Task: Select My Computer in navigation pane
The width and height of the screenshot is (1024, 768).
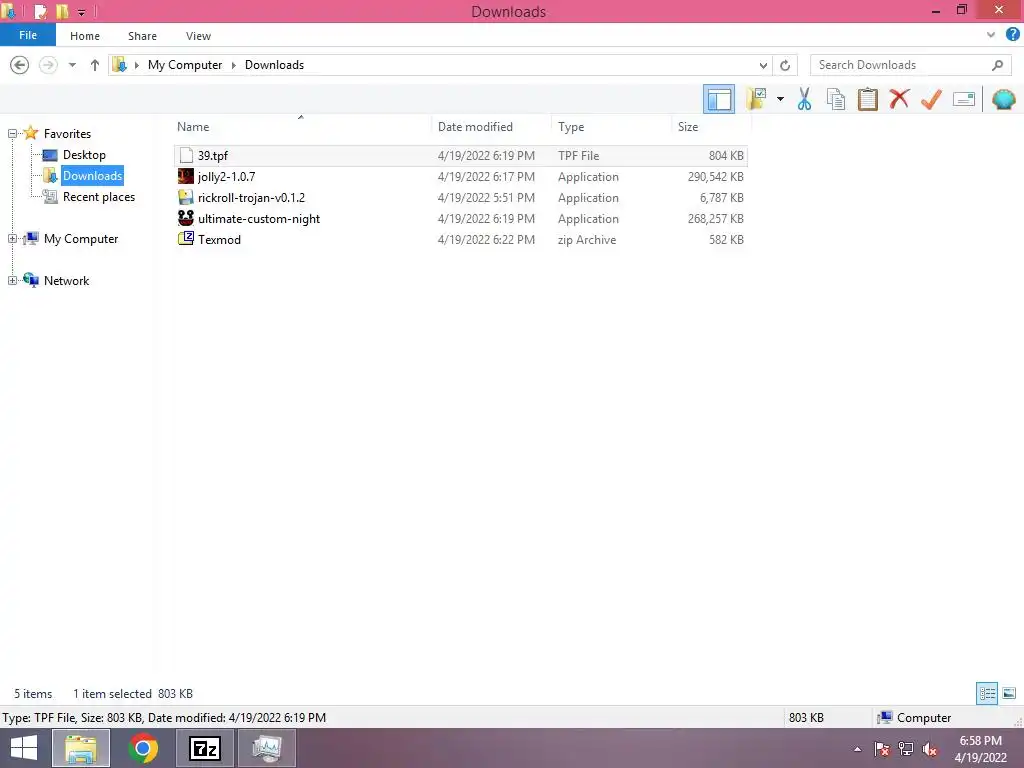Action: [81, 238]
